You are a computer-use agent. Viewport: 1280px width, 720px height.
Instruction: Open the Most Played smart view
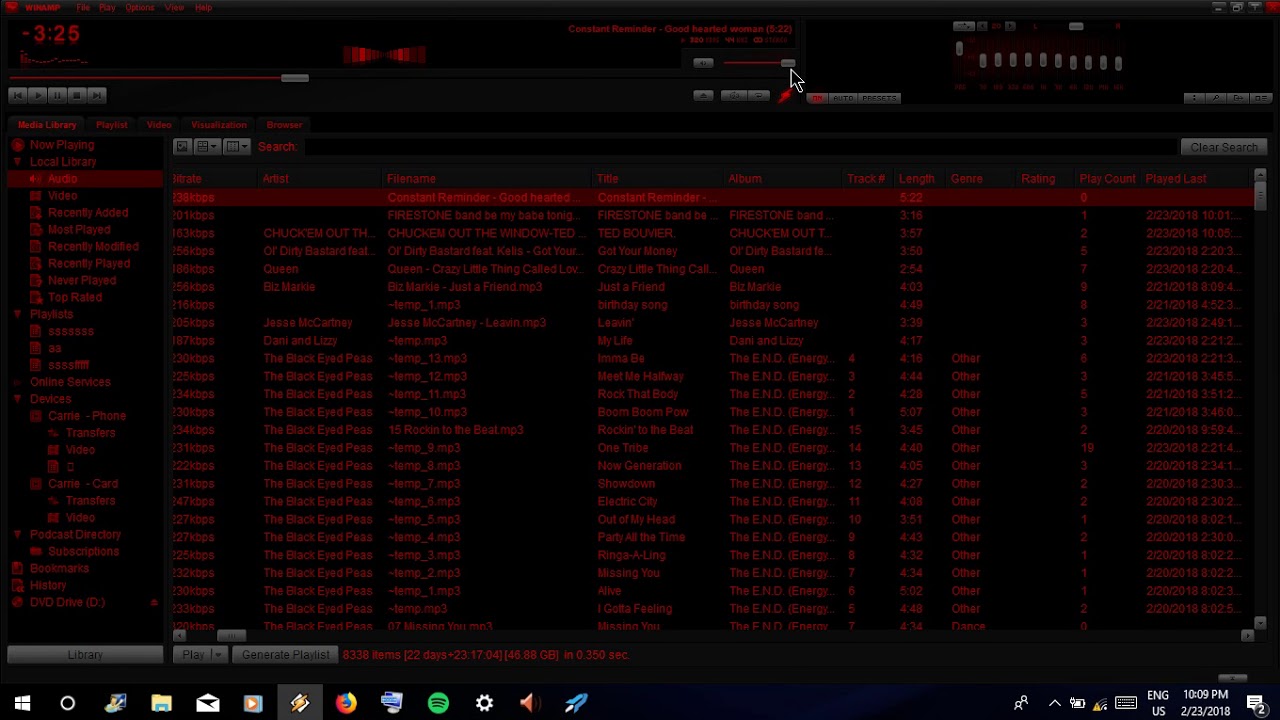[79, 230]
